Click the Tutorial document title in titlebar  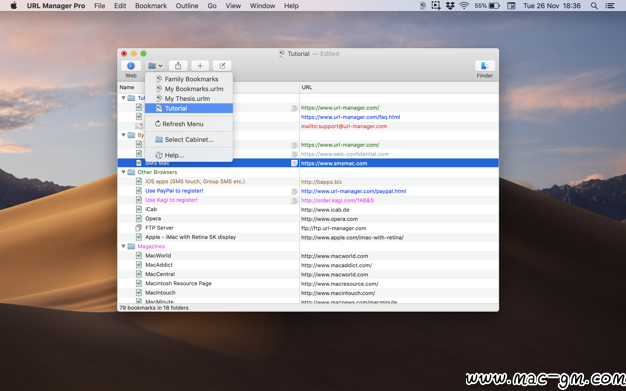pos(298,54)
